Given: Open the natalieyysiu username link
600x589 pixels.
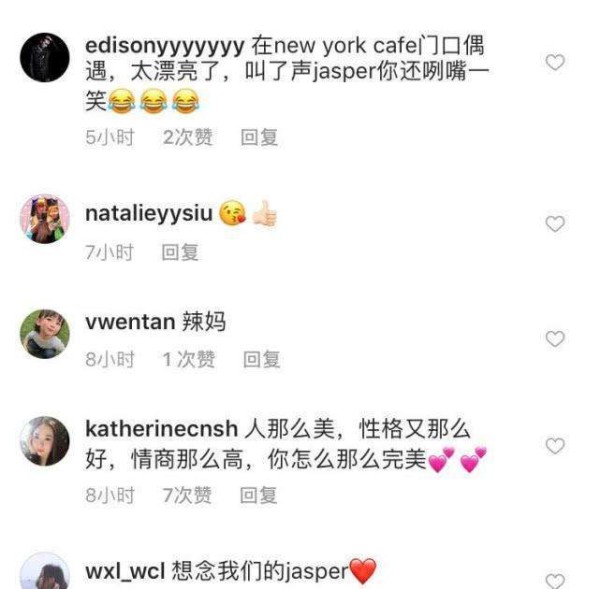Looking at the screenshot, I should (x=149, y=213).
